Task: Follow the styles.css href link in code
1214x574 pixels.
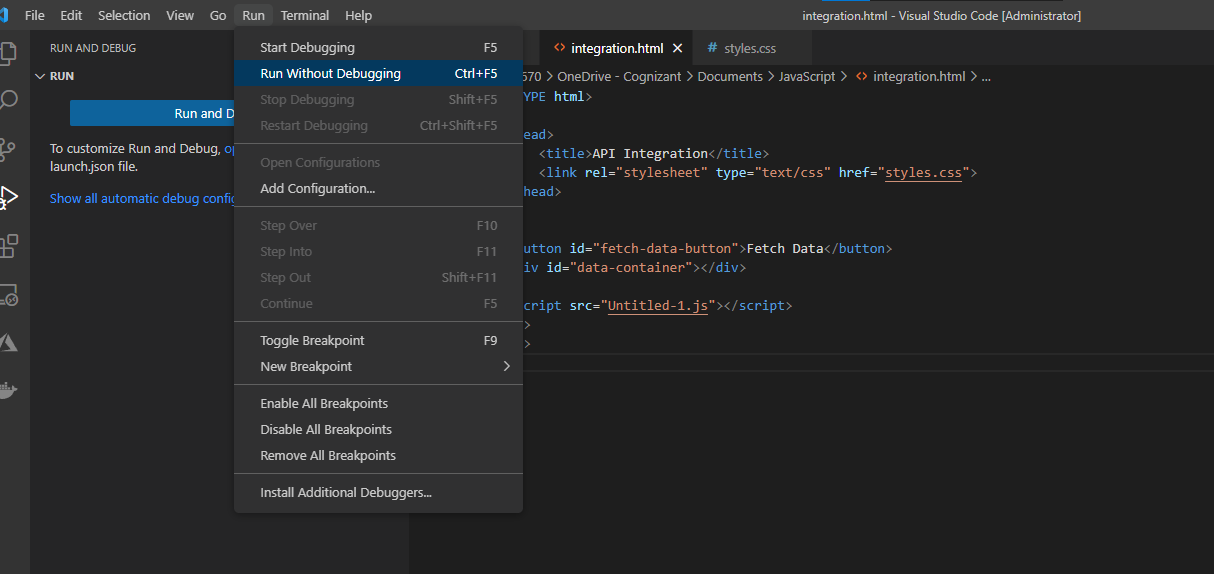Action: (924, 173)
